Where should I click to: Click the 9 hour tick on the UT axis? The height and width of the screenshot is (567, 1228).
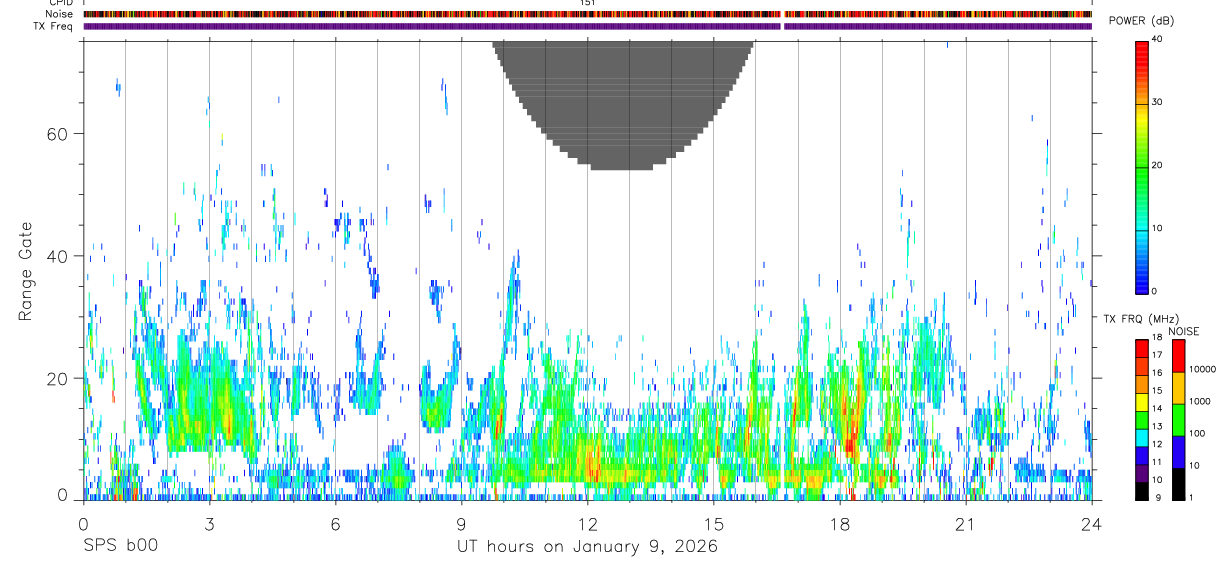(x=461, y=523)
